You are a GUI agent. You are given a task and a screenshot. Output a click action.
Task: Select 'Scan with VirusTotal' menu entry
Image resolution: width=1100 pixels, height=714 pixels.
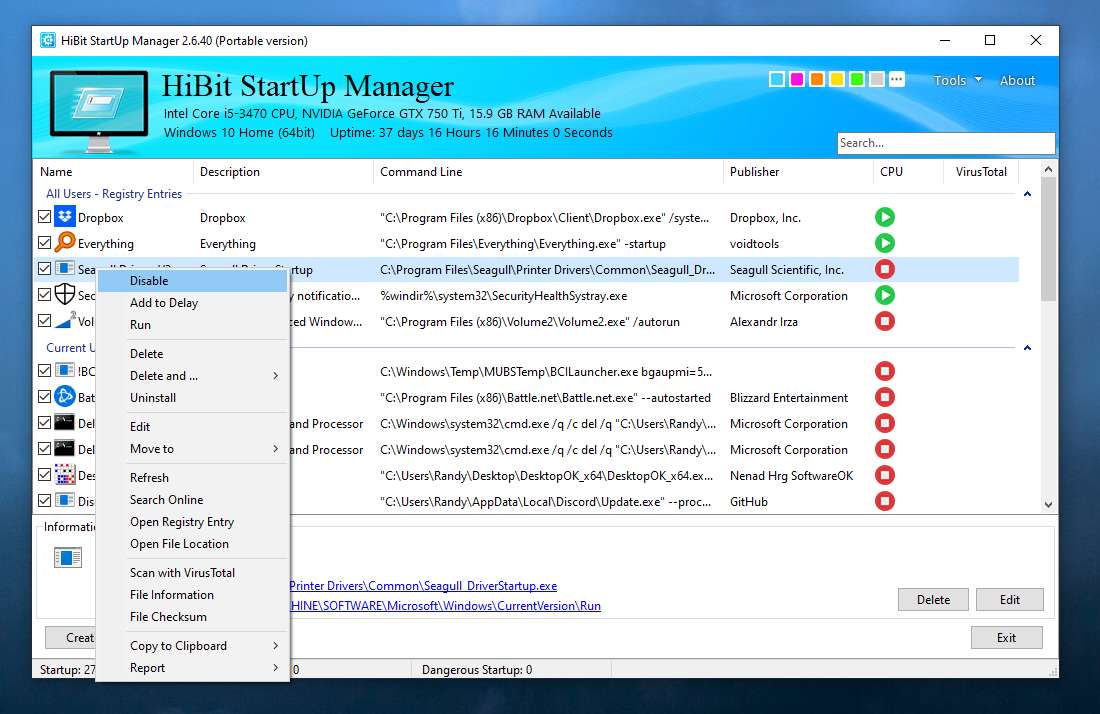tap(192, 573)
